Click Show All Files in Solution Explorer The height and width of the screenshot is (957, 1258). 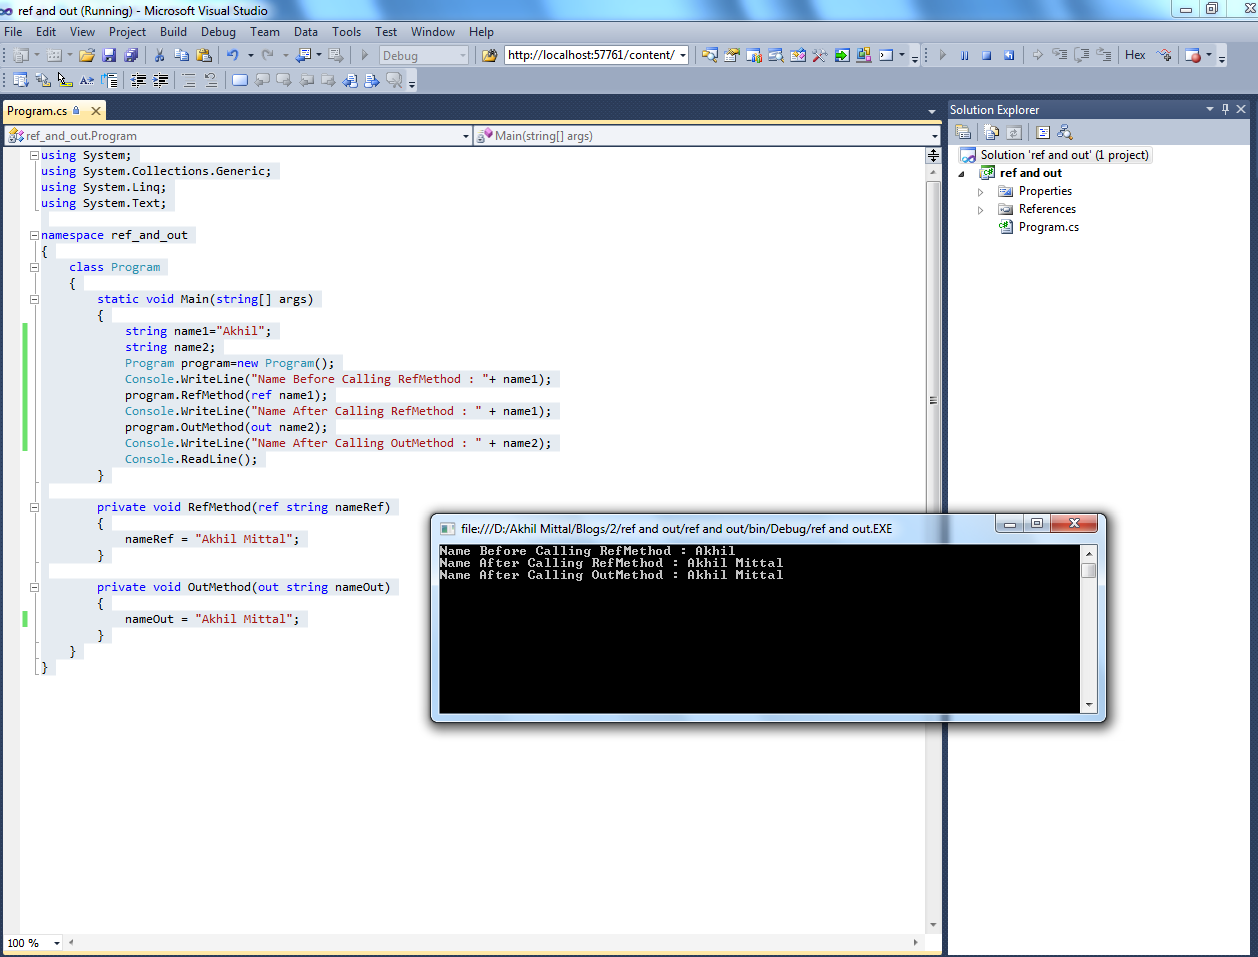click(992, 132)
